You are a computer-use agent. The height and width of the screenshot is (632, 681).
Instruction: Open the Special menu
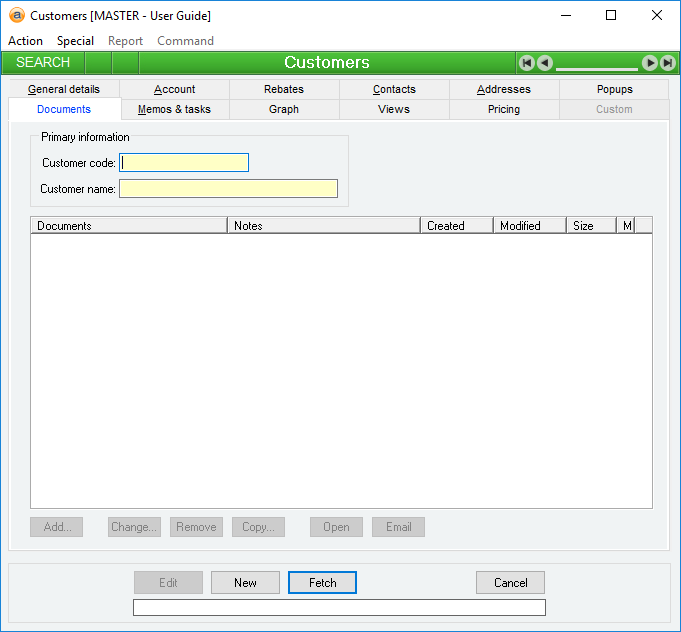click(75, 41)
